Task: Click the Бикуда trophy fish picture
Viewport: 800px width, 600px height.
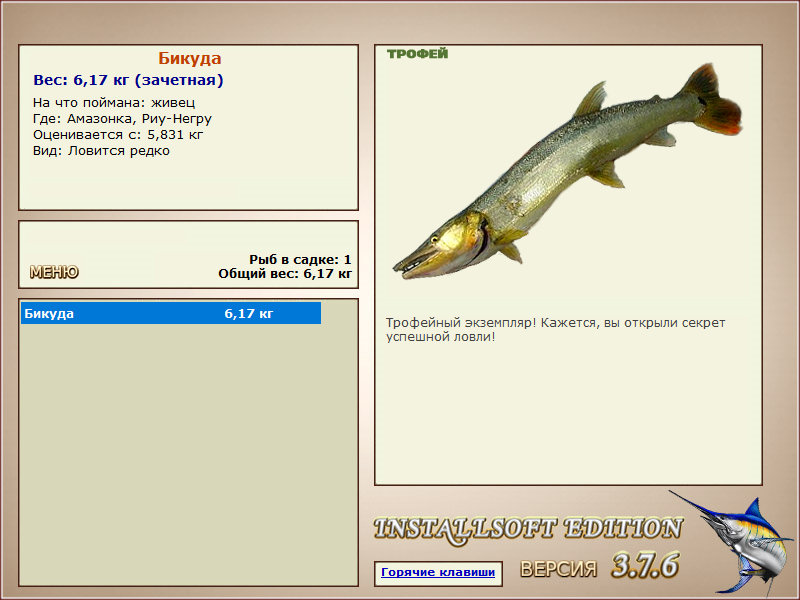Action: click(x=567, y=171)
